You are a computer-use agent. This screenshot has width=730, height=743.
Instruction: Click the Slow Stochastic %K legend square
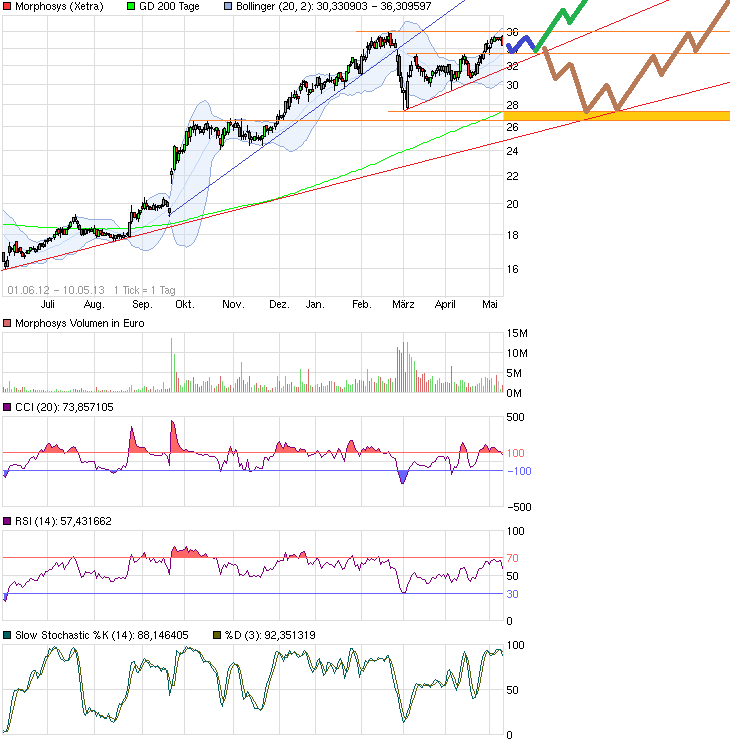tap(7, 635)
